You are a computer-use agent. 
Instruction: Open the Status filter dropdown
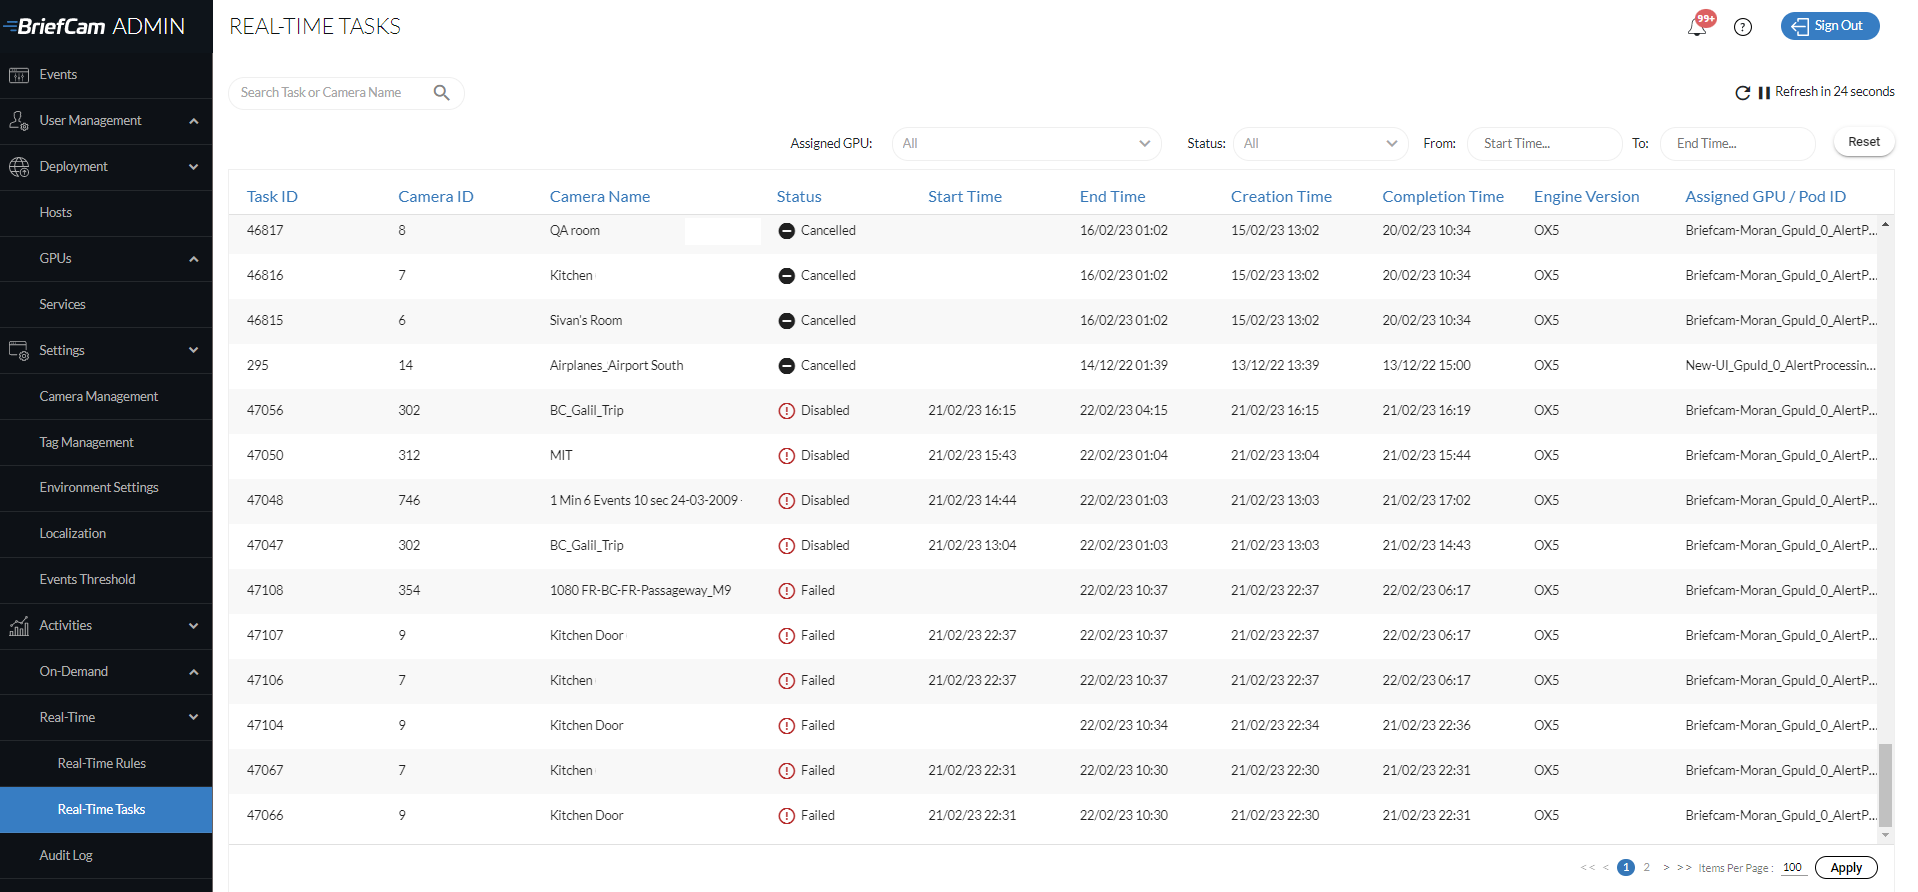pos(1320,144)
